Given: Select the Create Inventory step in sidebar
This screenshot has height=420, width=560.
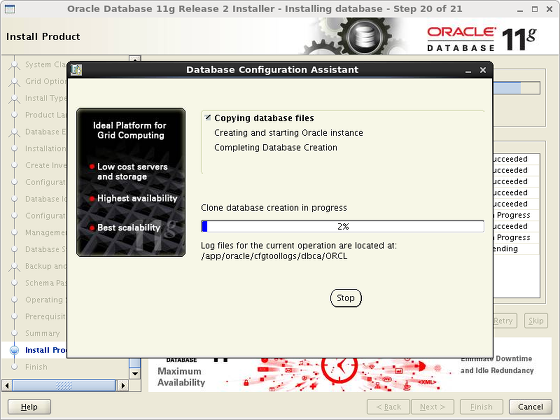Looking at the screenshot, I should [x=45, y=165].
